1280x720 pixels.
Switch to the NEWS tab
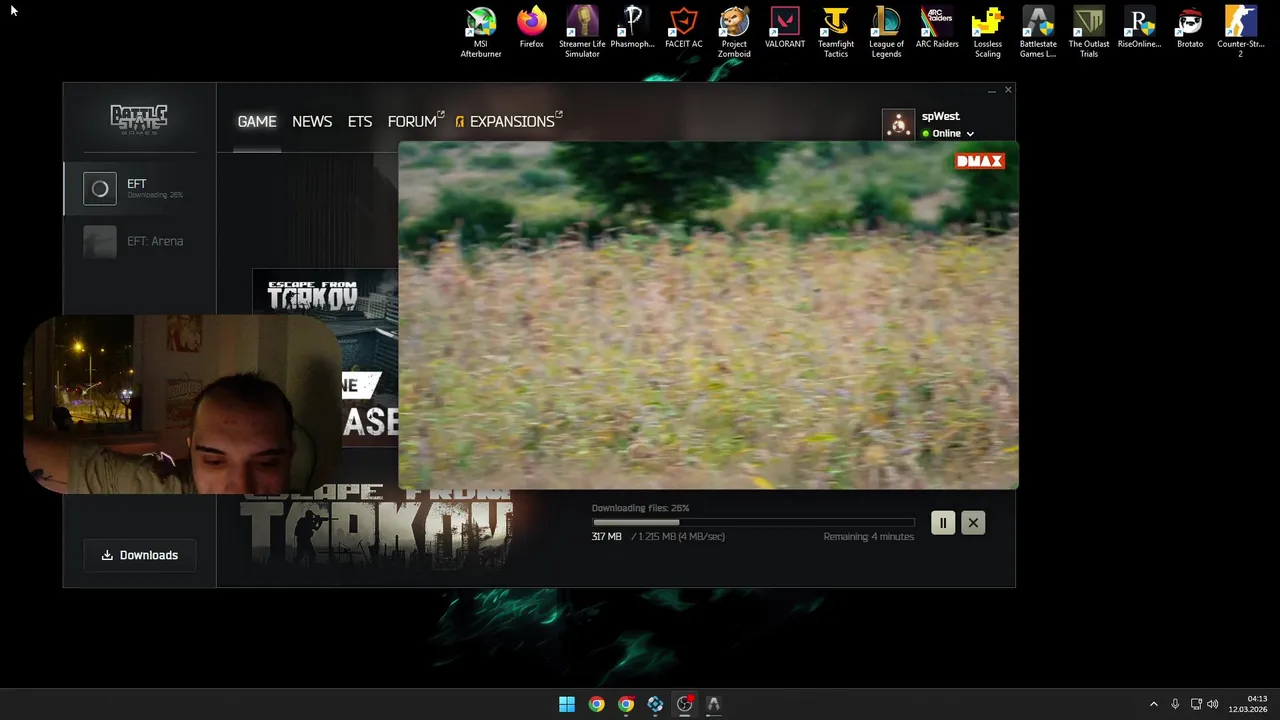coord(312,121)
